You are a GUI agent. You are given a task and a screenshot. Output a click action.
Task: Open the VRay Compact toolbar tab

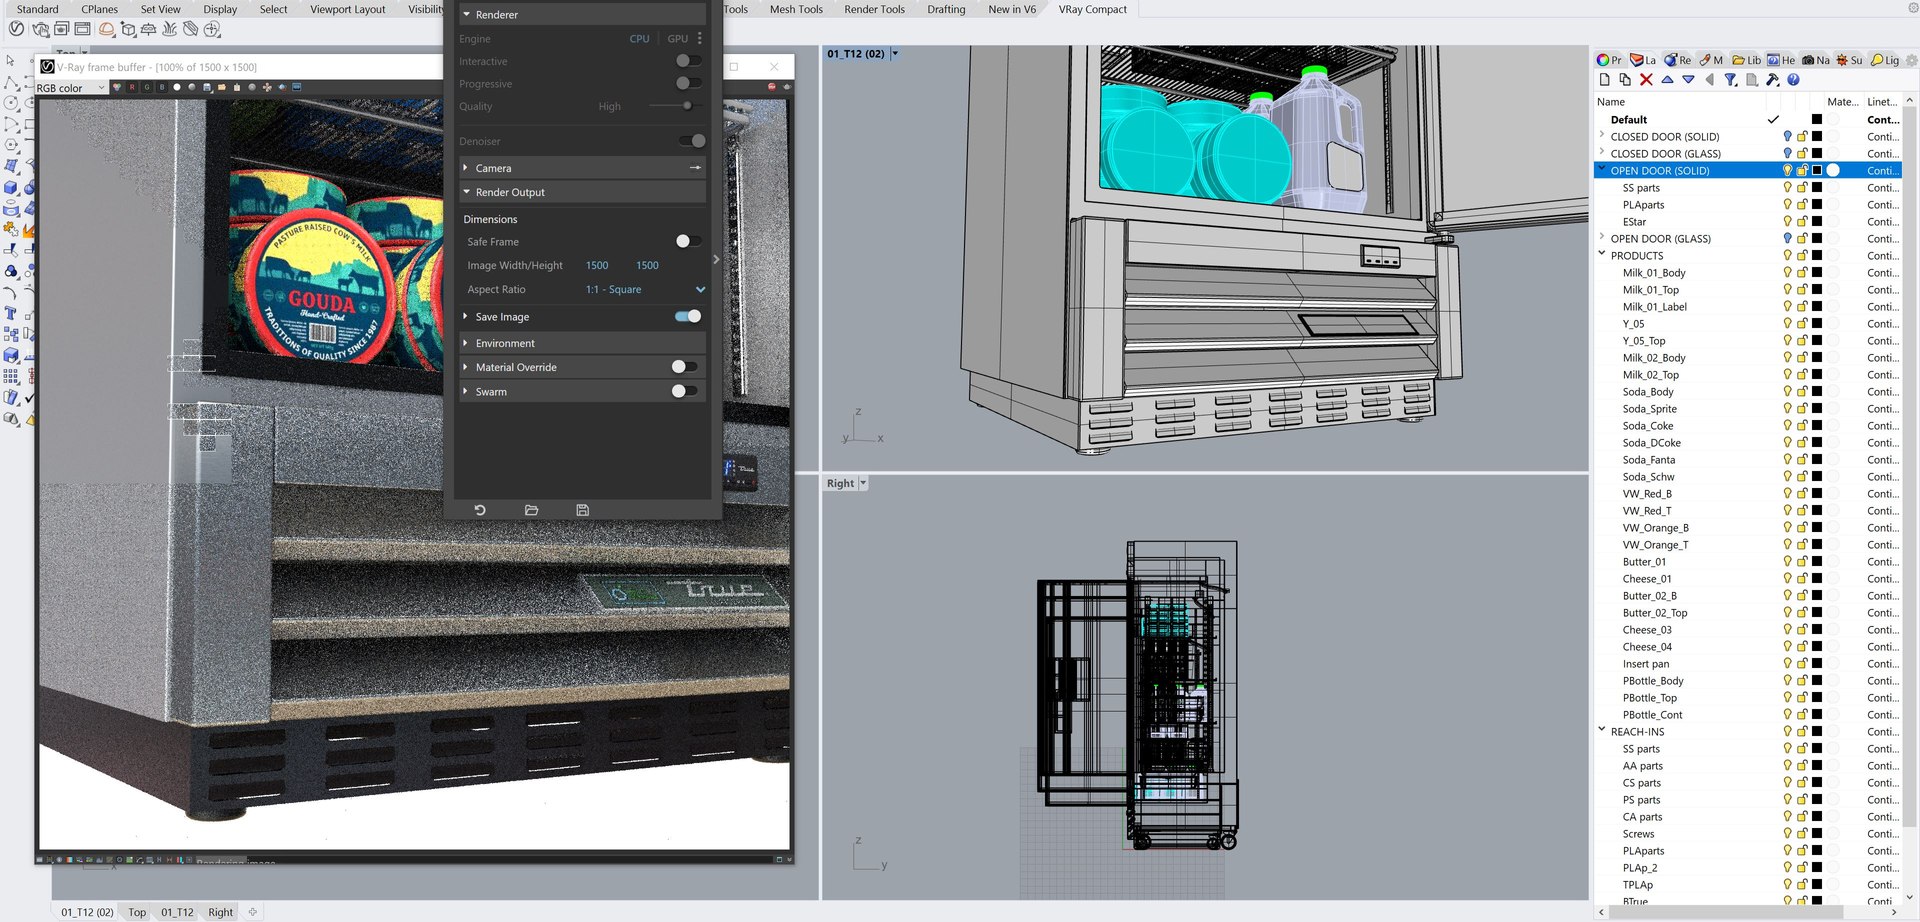coord(1092,9)
